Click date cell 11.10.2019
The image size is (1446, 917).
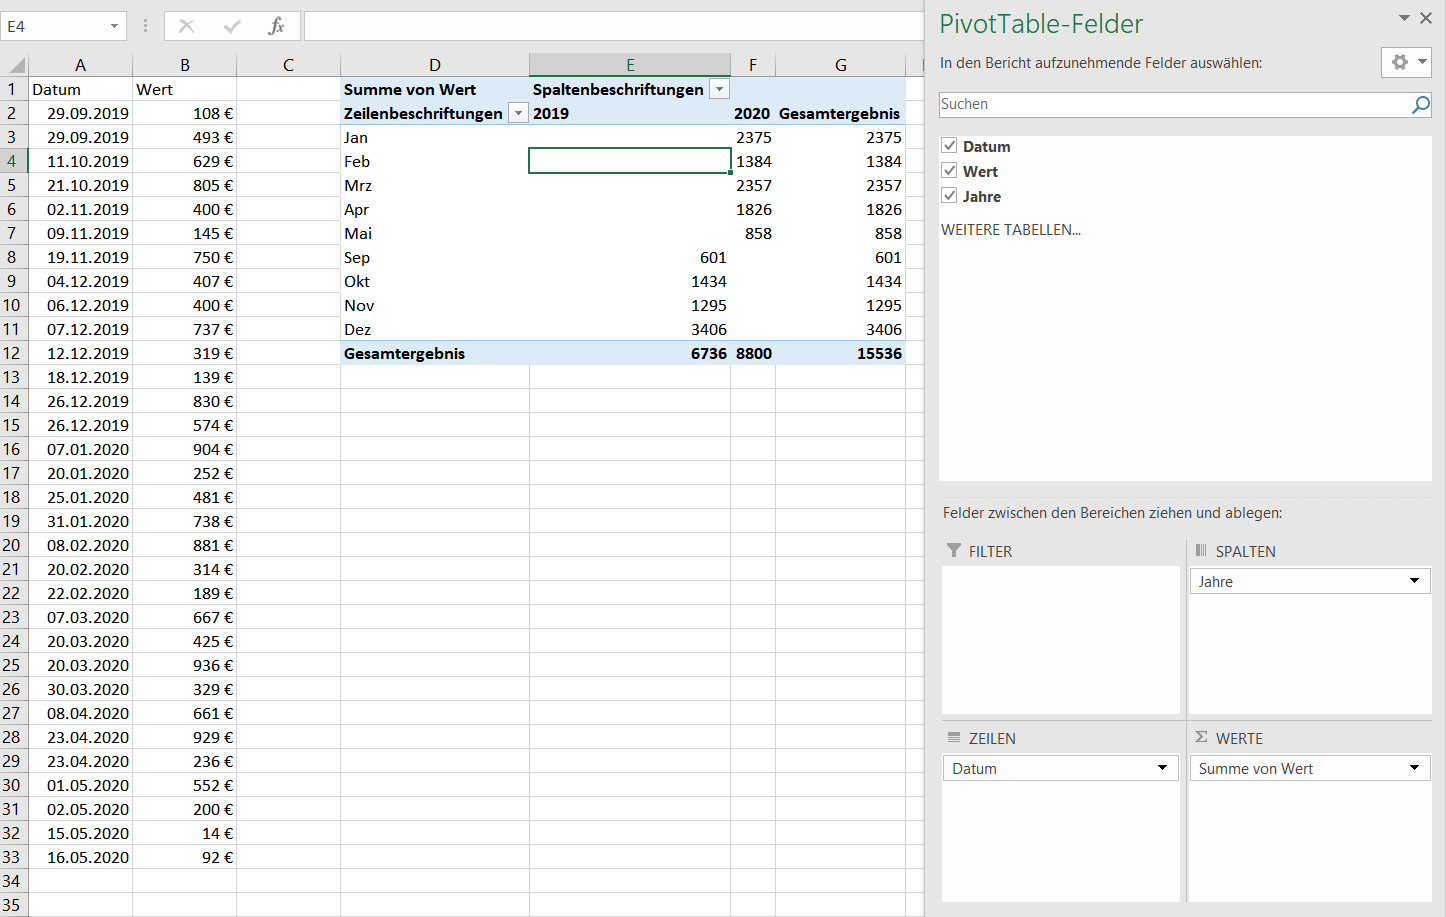(x=80, y=161)
